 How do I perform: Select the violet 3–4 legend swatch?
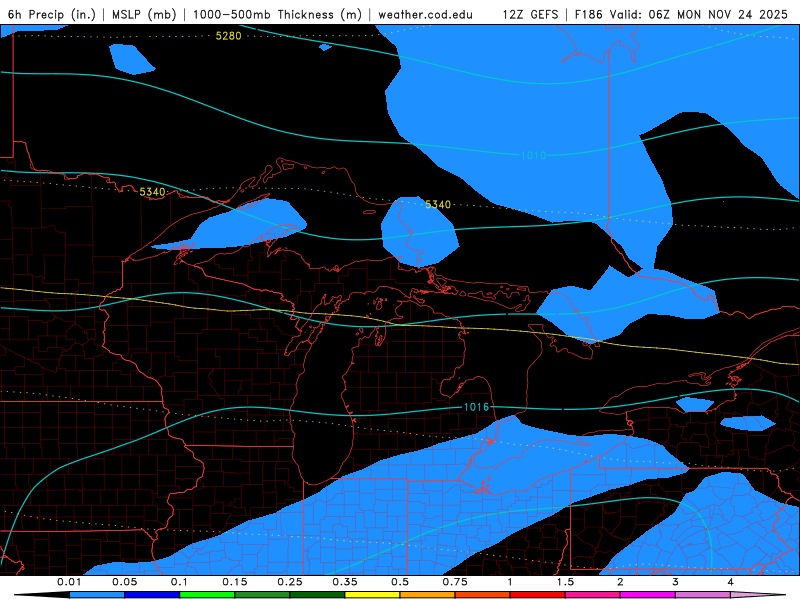coord(703,595)
